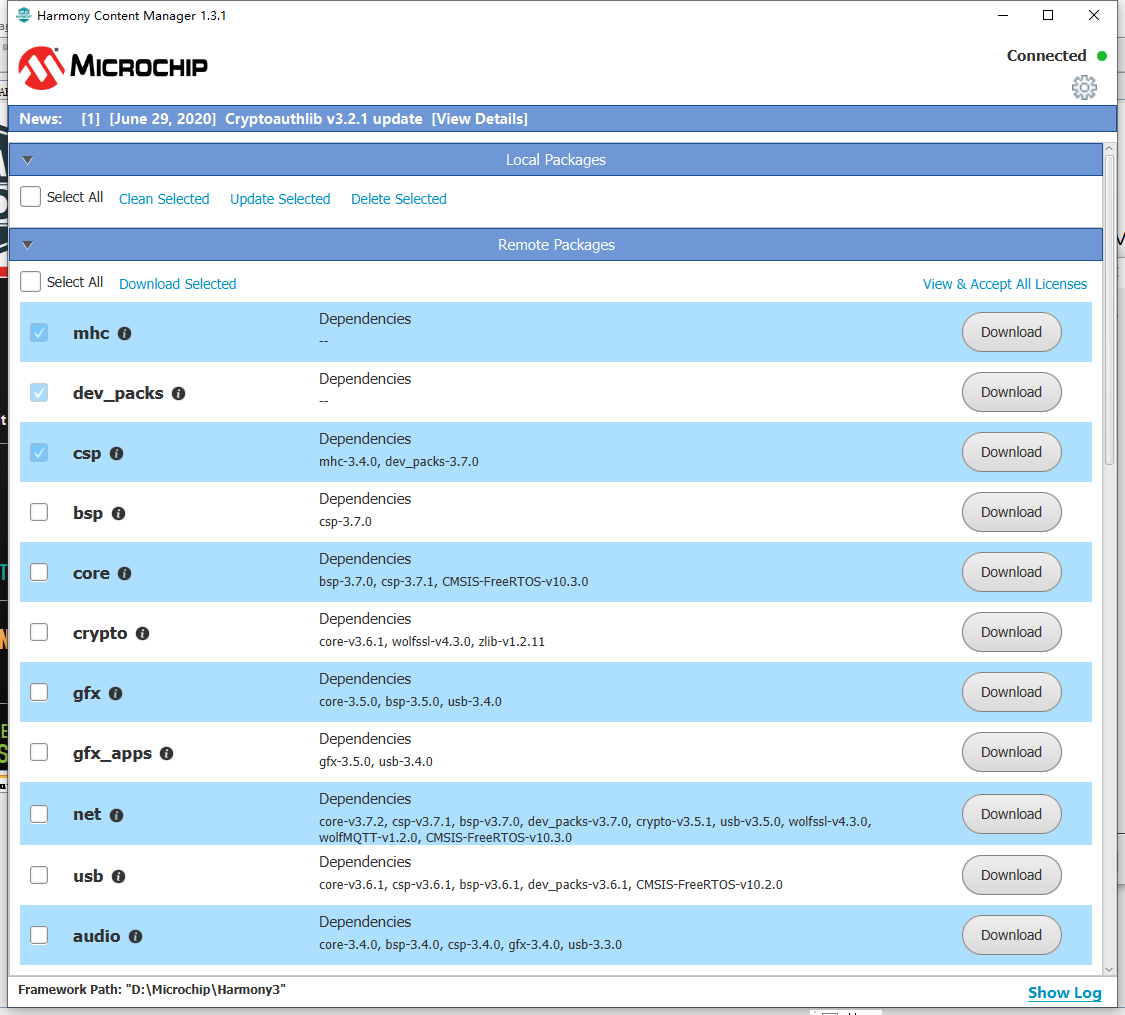Download the gfx_apps package
This screenshot has height=1015, width=1125.
(1011, 752)
